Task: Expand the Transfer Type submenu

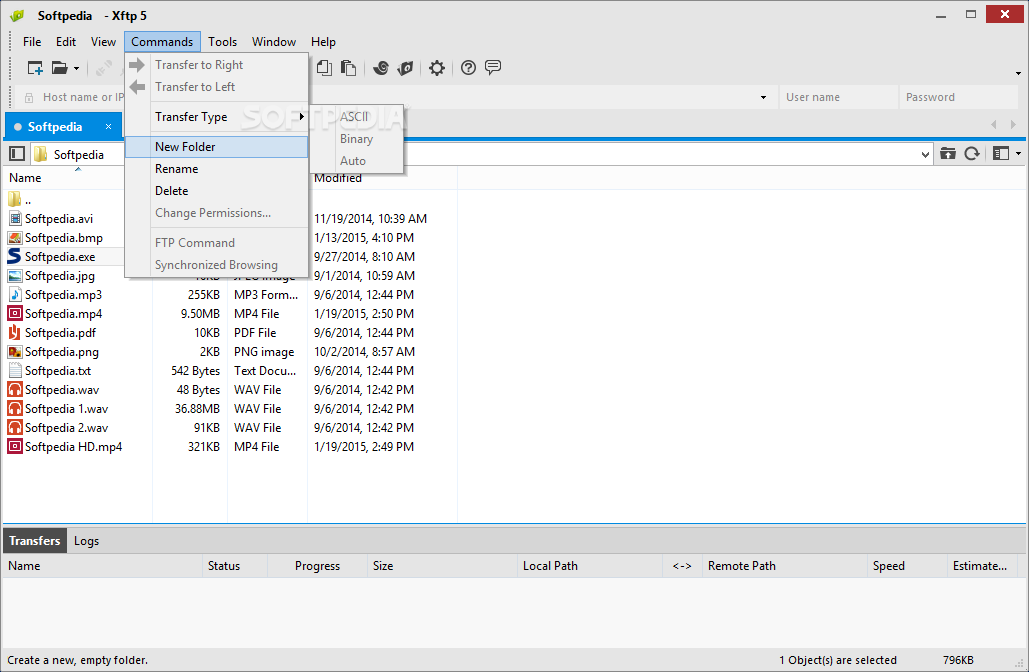Action: click(x=216, y=117)
